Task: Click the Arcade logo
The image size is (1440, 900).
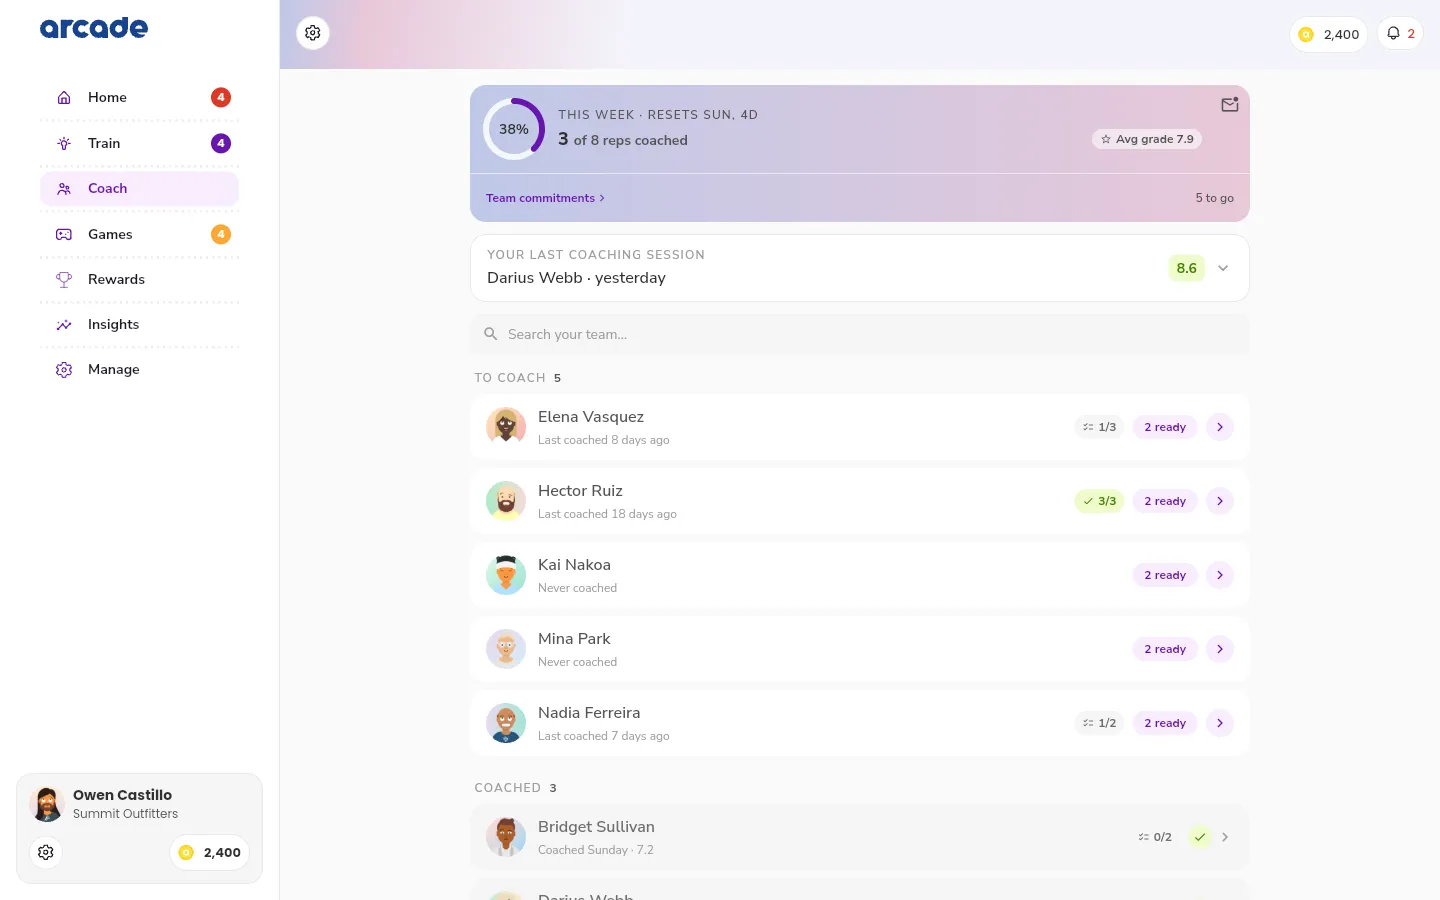Action: pyautogui.click(x=94, y=28)
